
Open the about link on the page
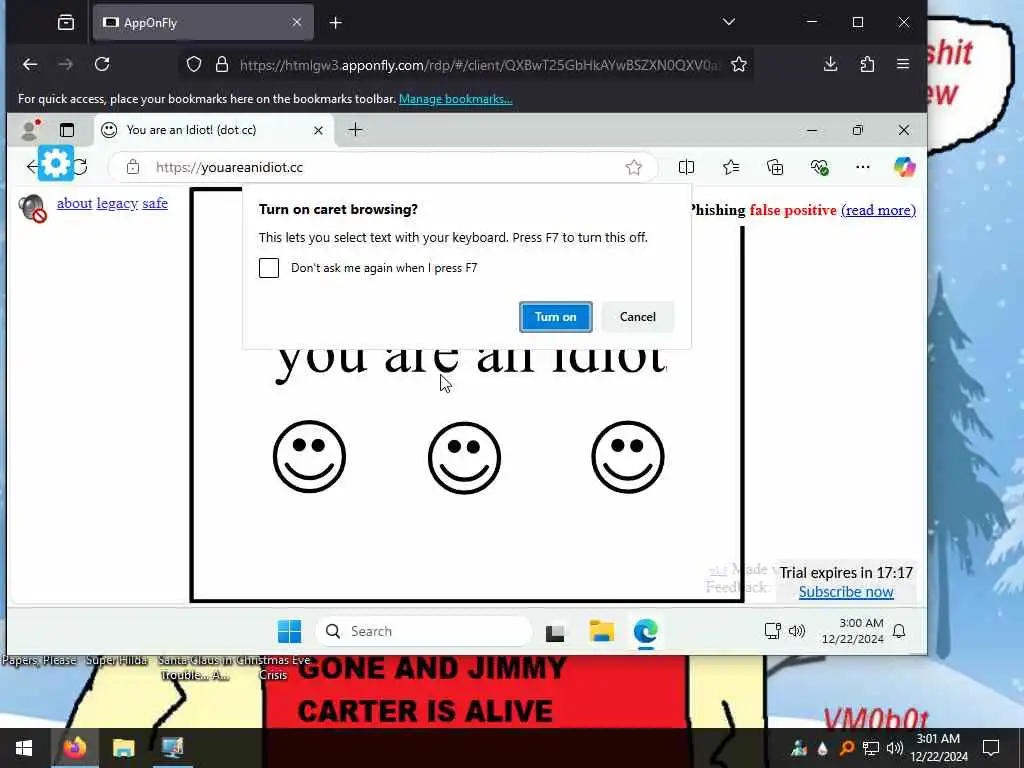[74, 203]
